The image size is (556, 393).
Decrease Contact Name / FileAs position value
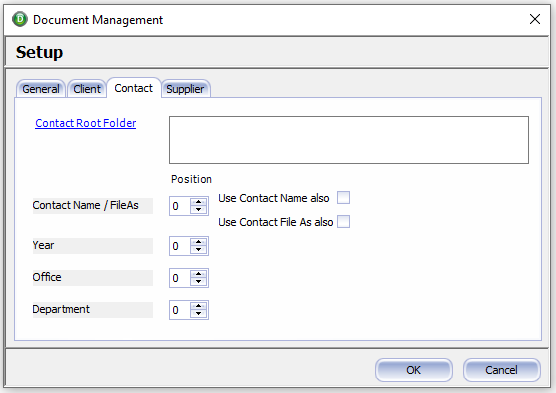click(198, 210)
